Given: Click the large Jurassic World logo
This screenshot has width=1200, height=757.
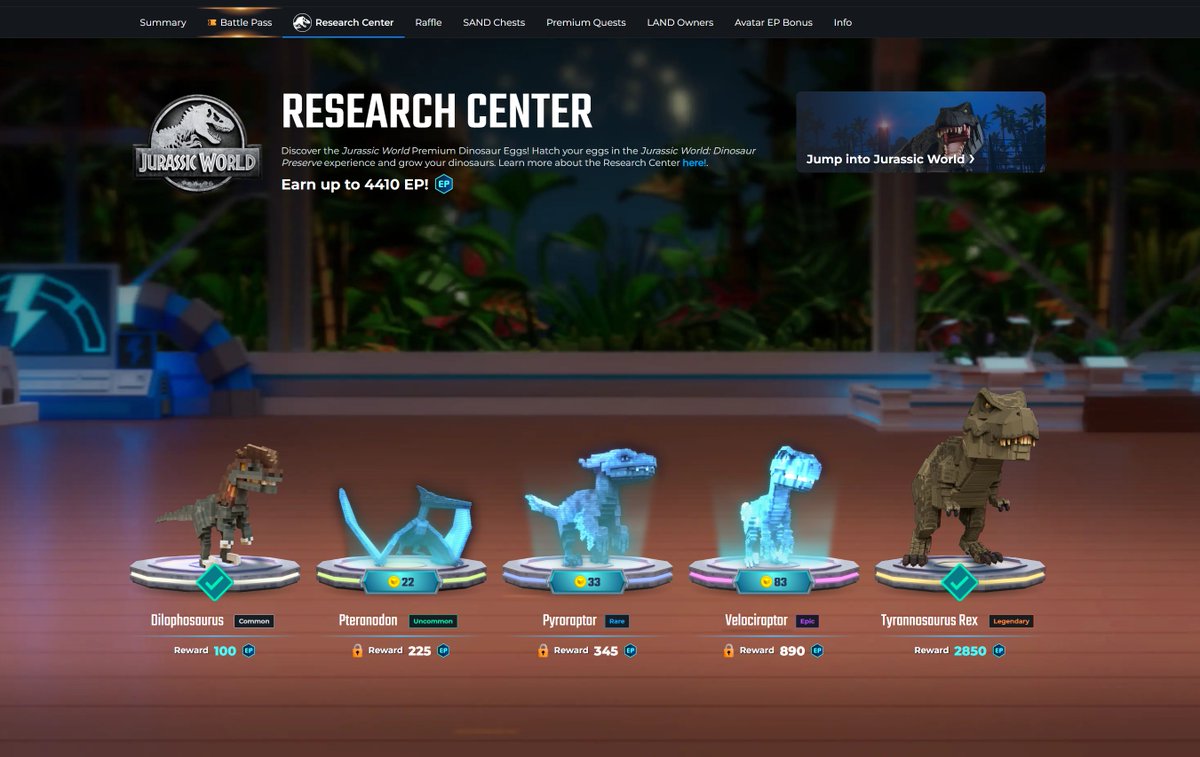Looking at the screenshot, I should (198, 142).
